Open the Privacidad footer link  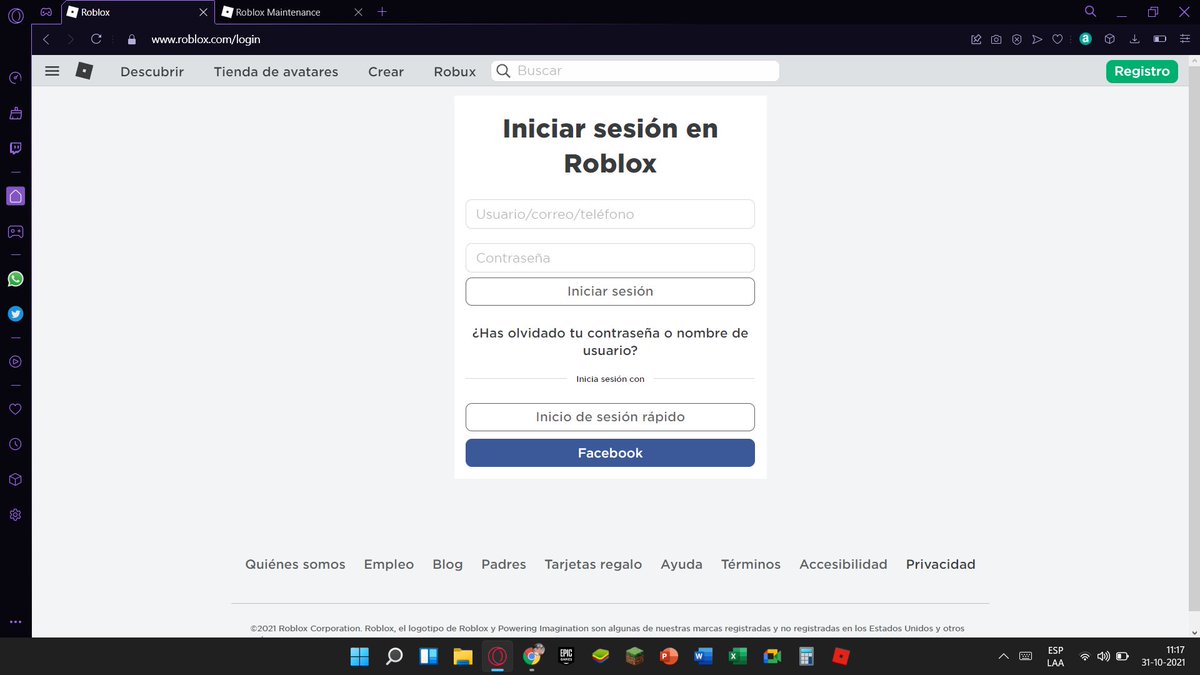941,564
